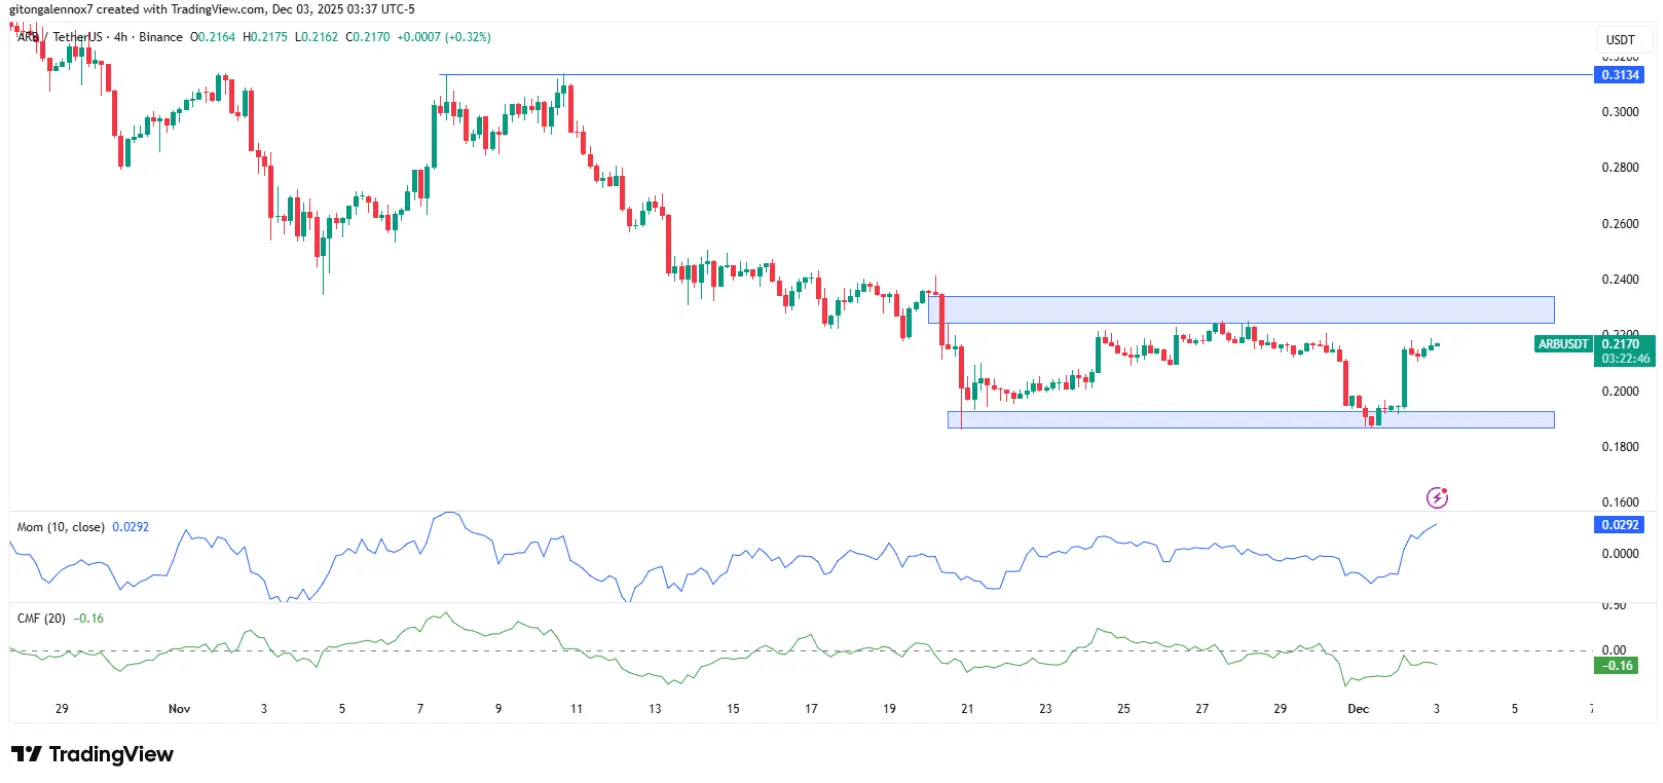
Task: Select the lower blue support zone rectangle
Action: 1251,420
